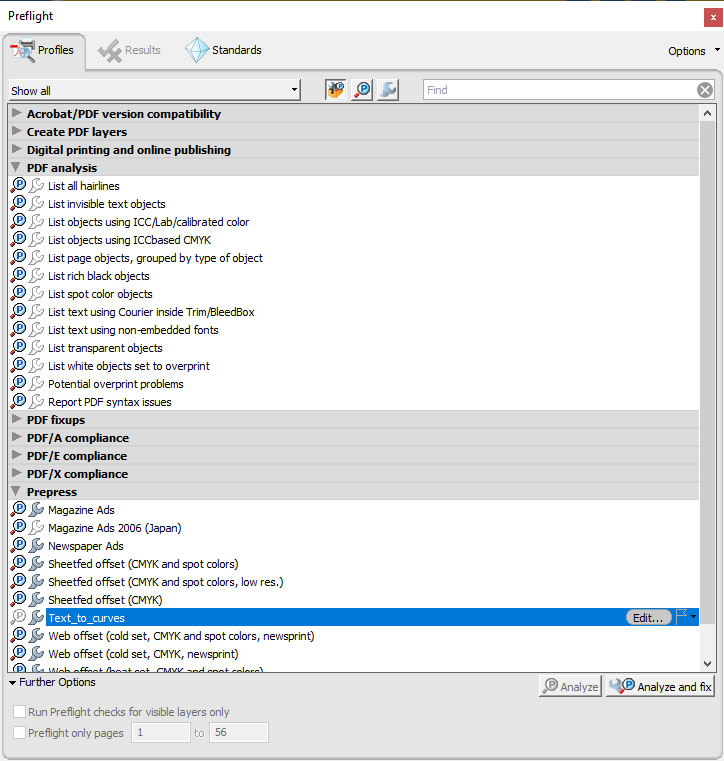Image resolution: width=724 pixels, height=761 pixels.
Task: Open the Options dropdown menu
Action: point(693,51)
